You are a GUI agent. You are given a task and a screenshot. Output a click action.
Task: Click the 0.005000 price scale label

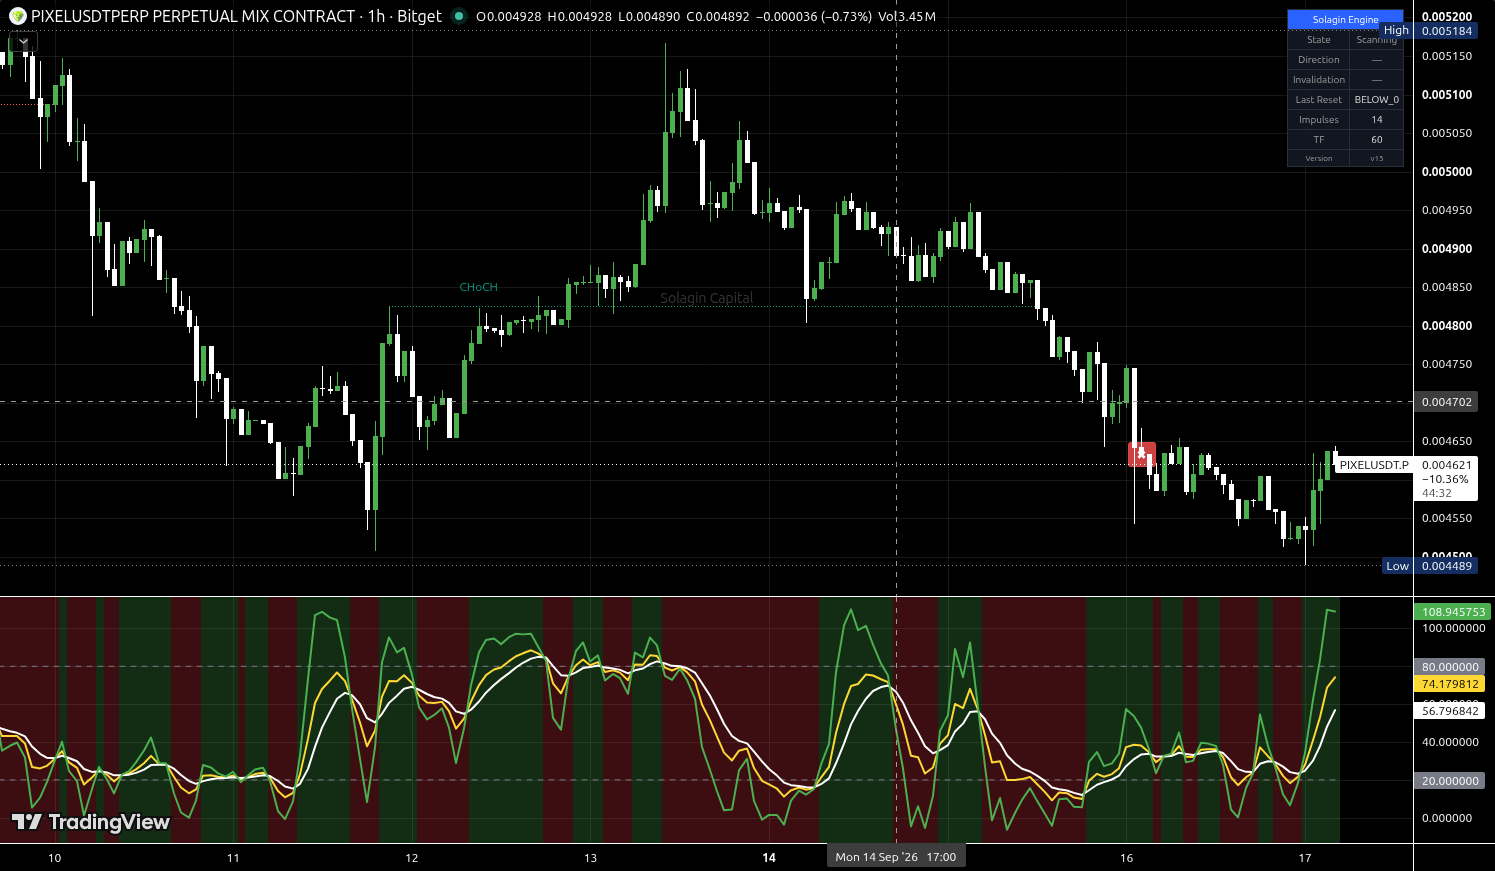[1446, 172]
